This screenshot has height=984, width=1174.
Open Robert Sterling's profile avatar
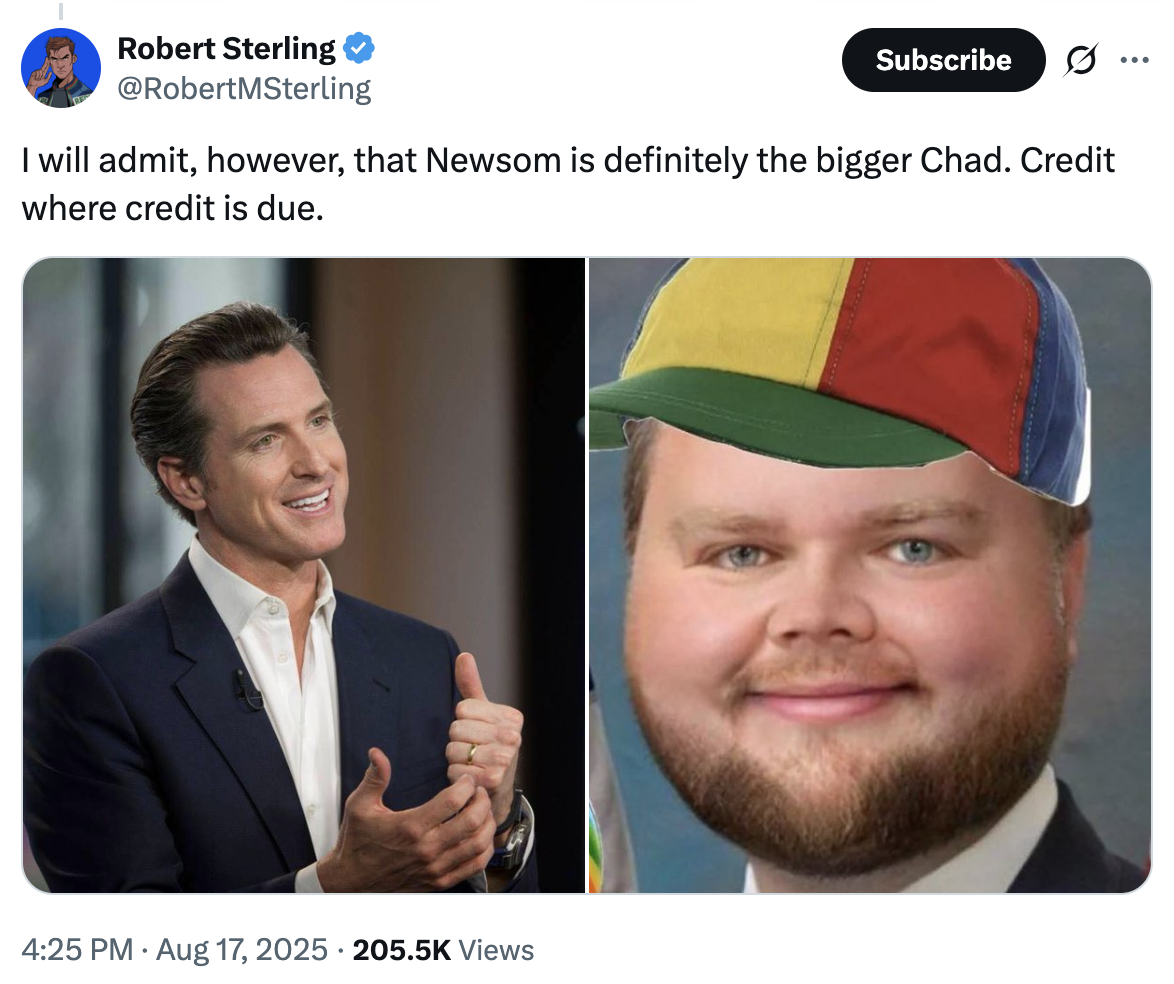(61, 68)
